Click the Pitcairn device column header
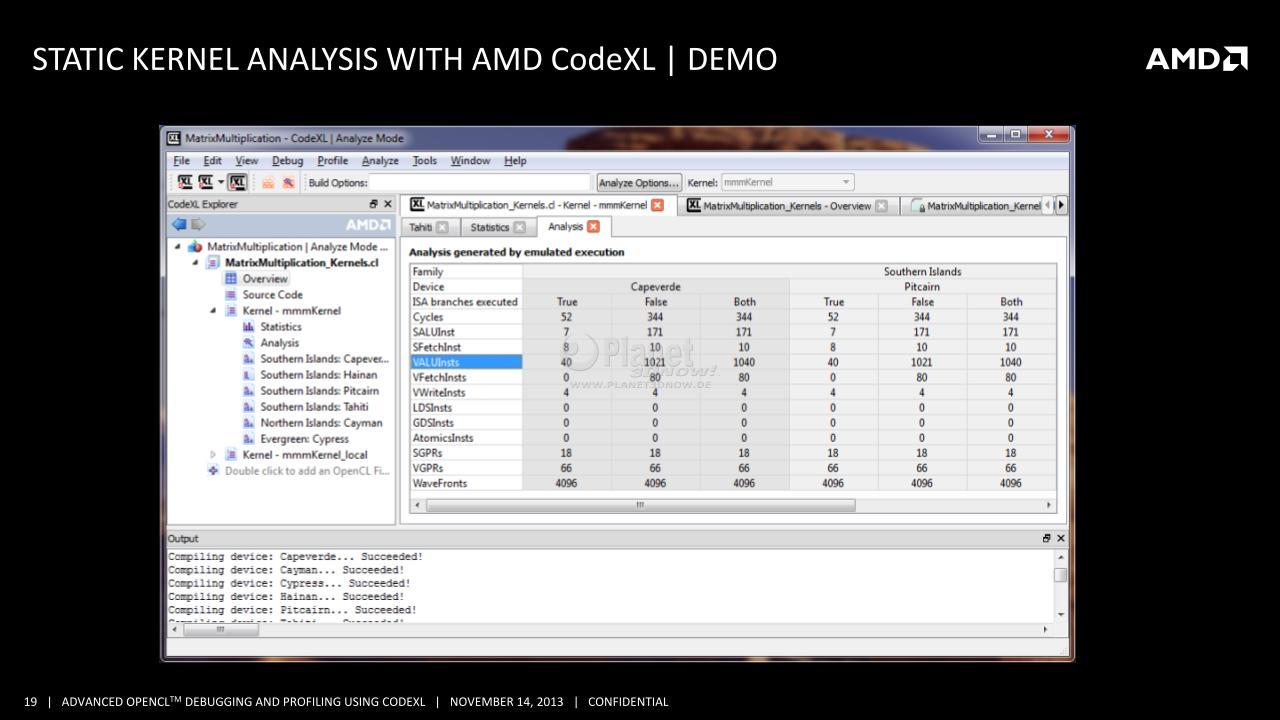1280x720 pixels. (x=922, y=287)
